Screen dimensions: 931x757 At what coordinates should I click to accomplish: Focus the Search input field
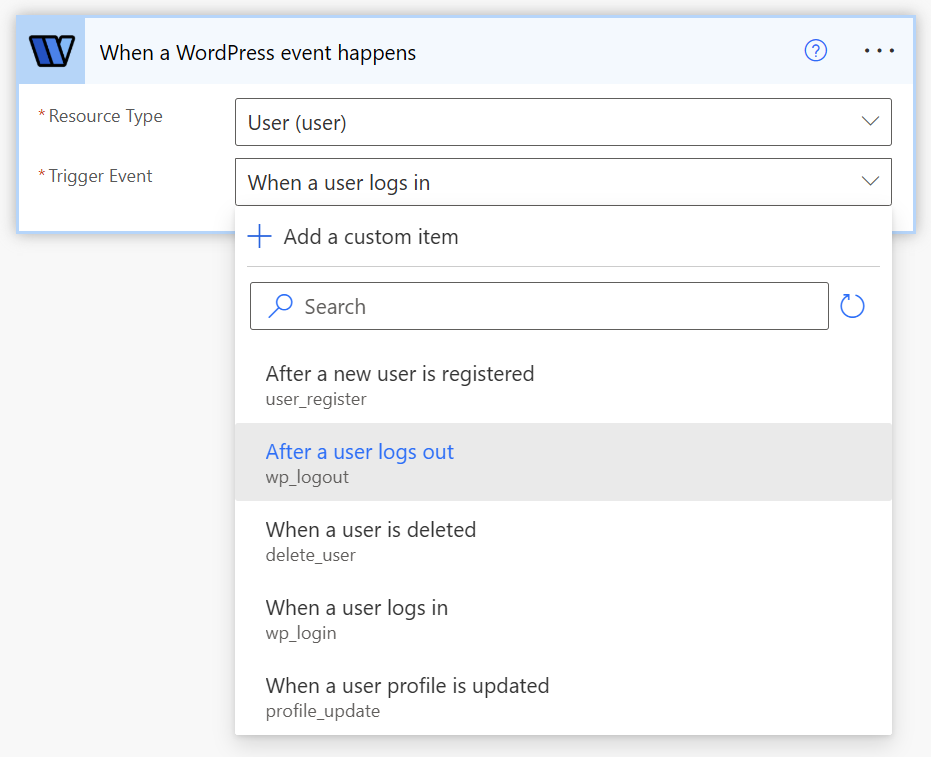point(539,306)
